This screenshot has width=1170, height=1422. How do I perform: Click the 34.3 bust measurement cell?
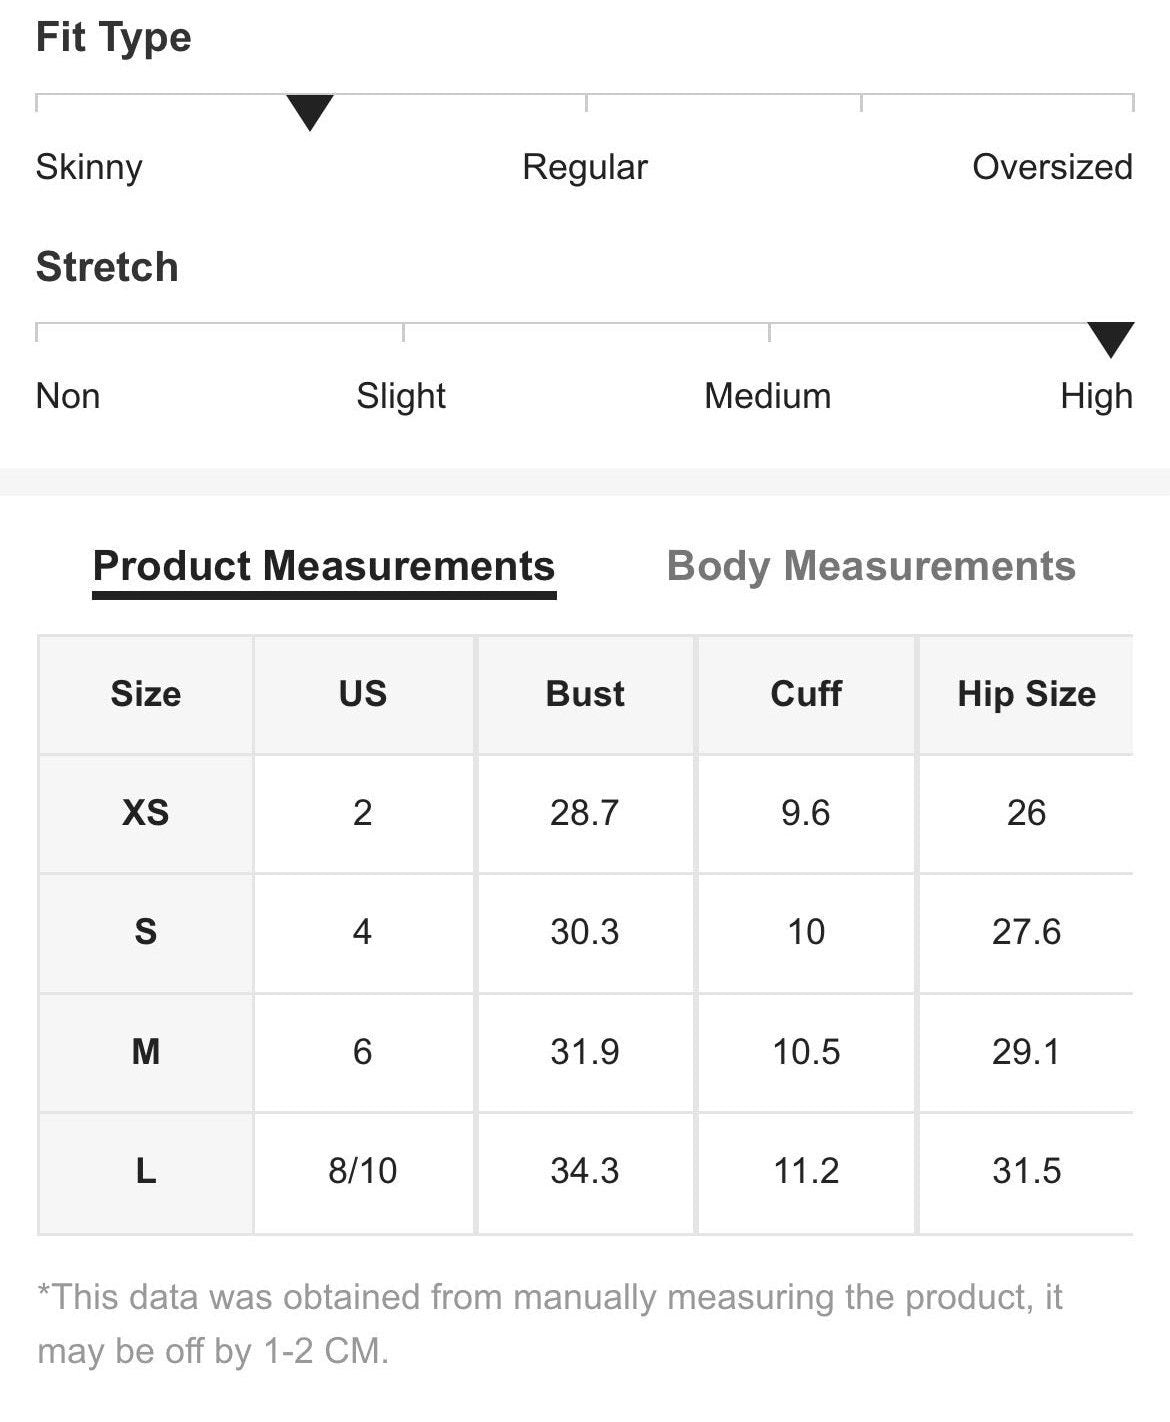[x=585, y=1171]
